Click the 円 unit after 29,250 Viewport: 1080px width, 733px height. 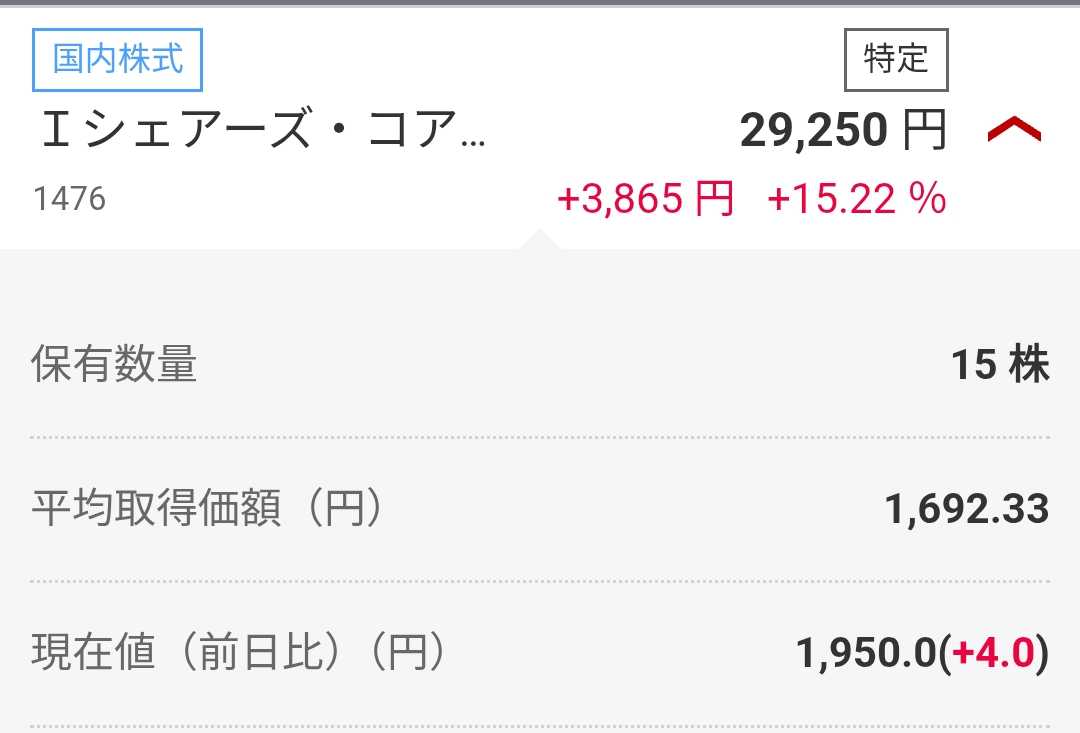(x=924, y=131)
